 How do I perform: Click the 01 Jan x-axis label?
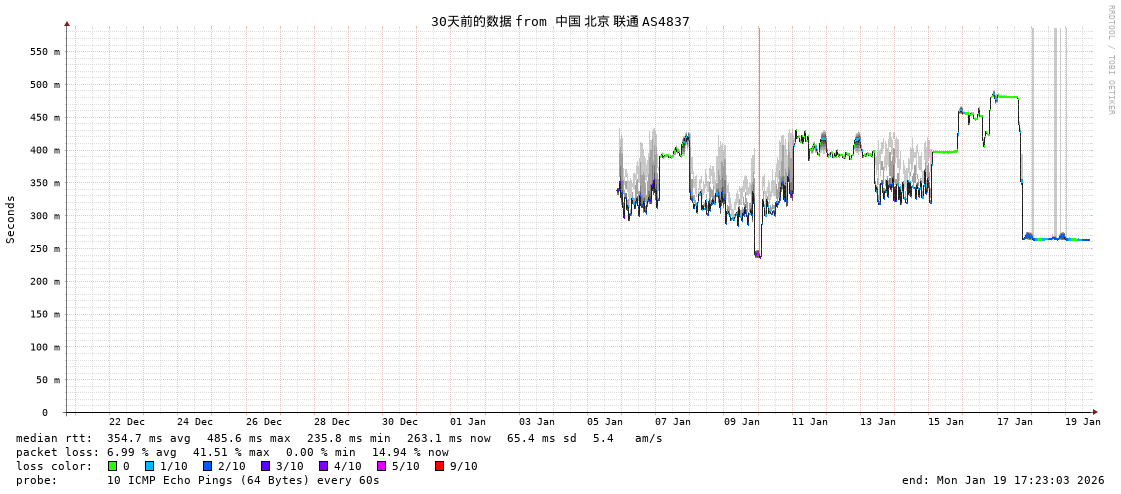pyautogui.click(x=468, y=422)
